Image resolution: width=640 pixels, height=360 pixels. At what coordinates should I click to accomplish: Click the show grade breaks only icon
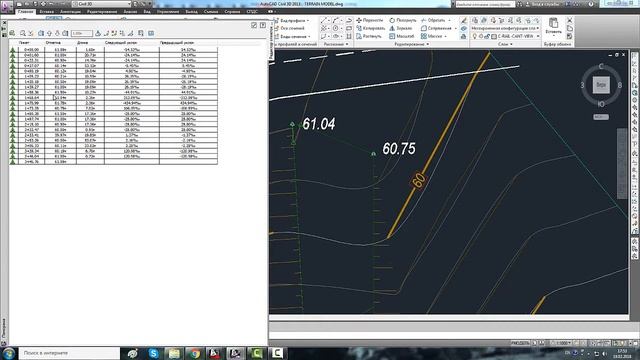point(141,33)
